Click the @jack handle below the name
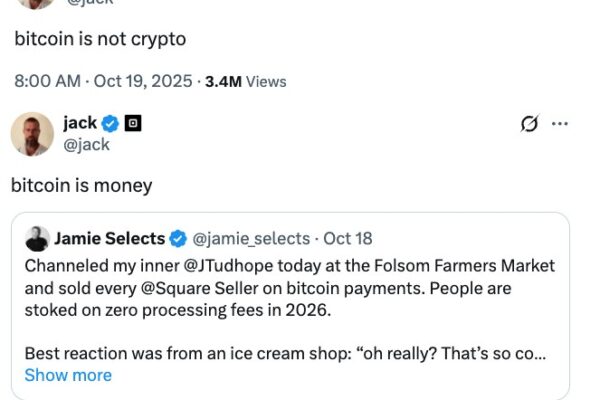The height and width of the screenshot is (400, 600). (85, 145)
